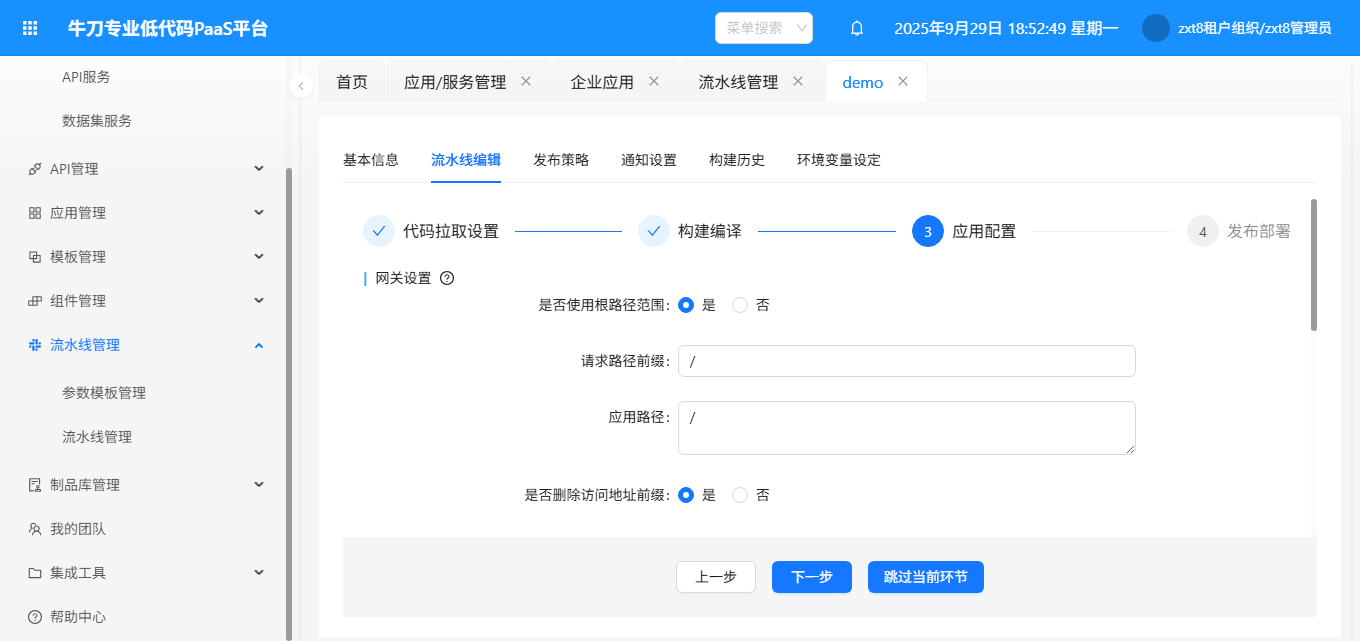Click the gateway settings help icon
Image resolution: width=1360 pixels, height=641 pixels.
pyautogui.click(x=447, y=279)
